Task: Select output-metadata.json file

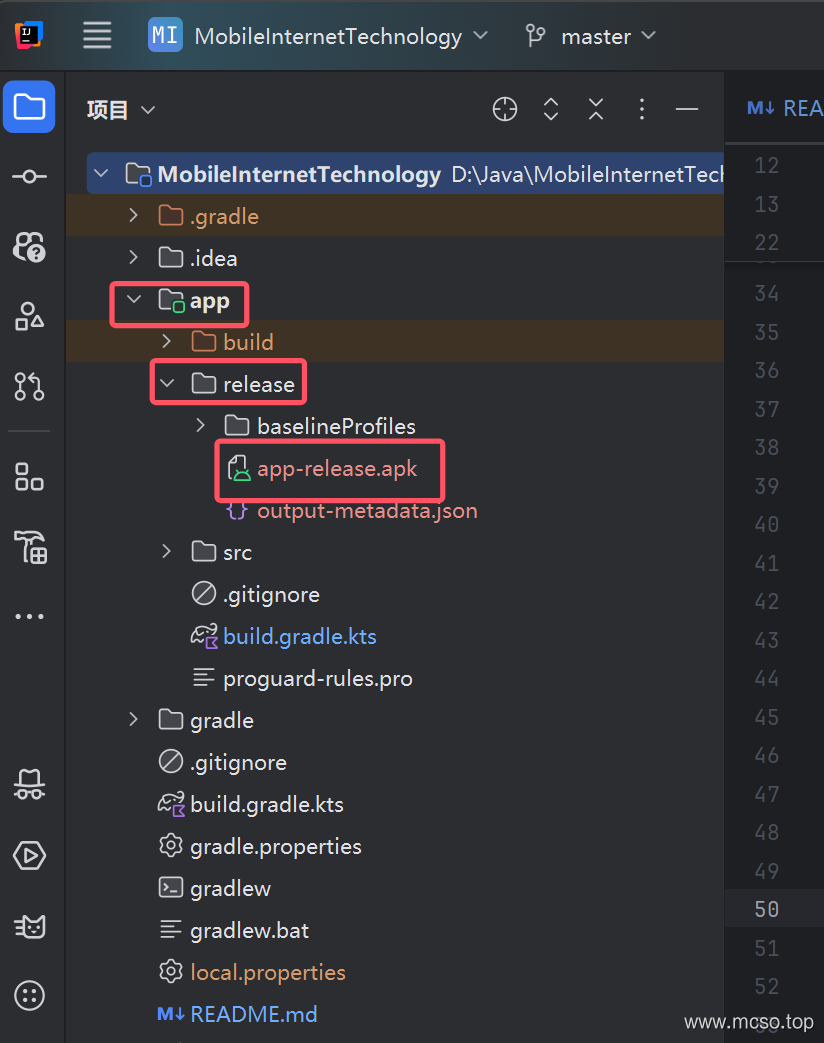Action: tap(367, 511)
